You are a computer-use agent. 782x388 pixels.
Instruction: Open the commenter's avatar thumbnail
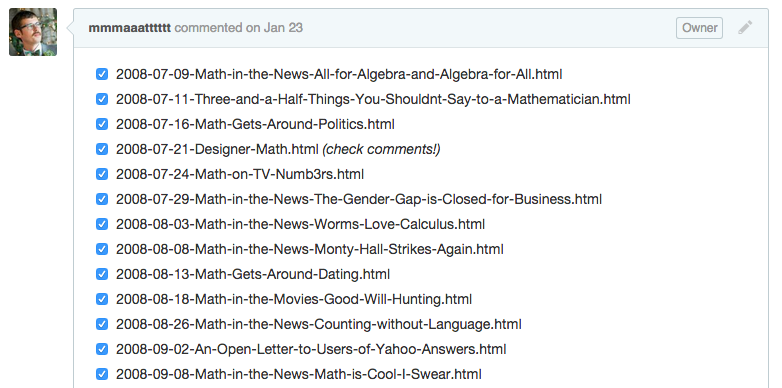coord(33,32)
